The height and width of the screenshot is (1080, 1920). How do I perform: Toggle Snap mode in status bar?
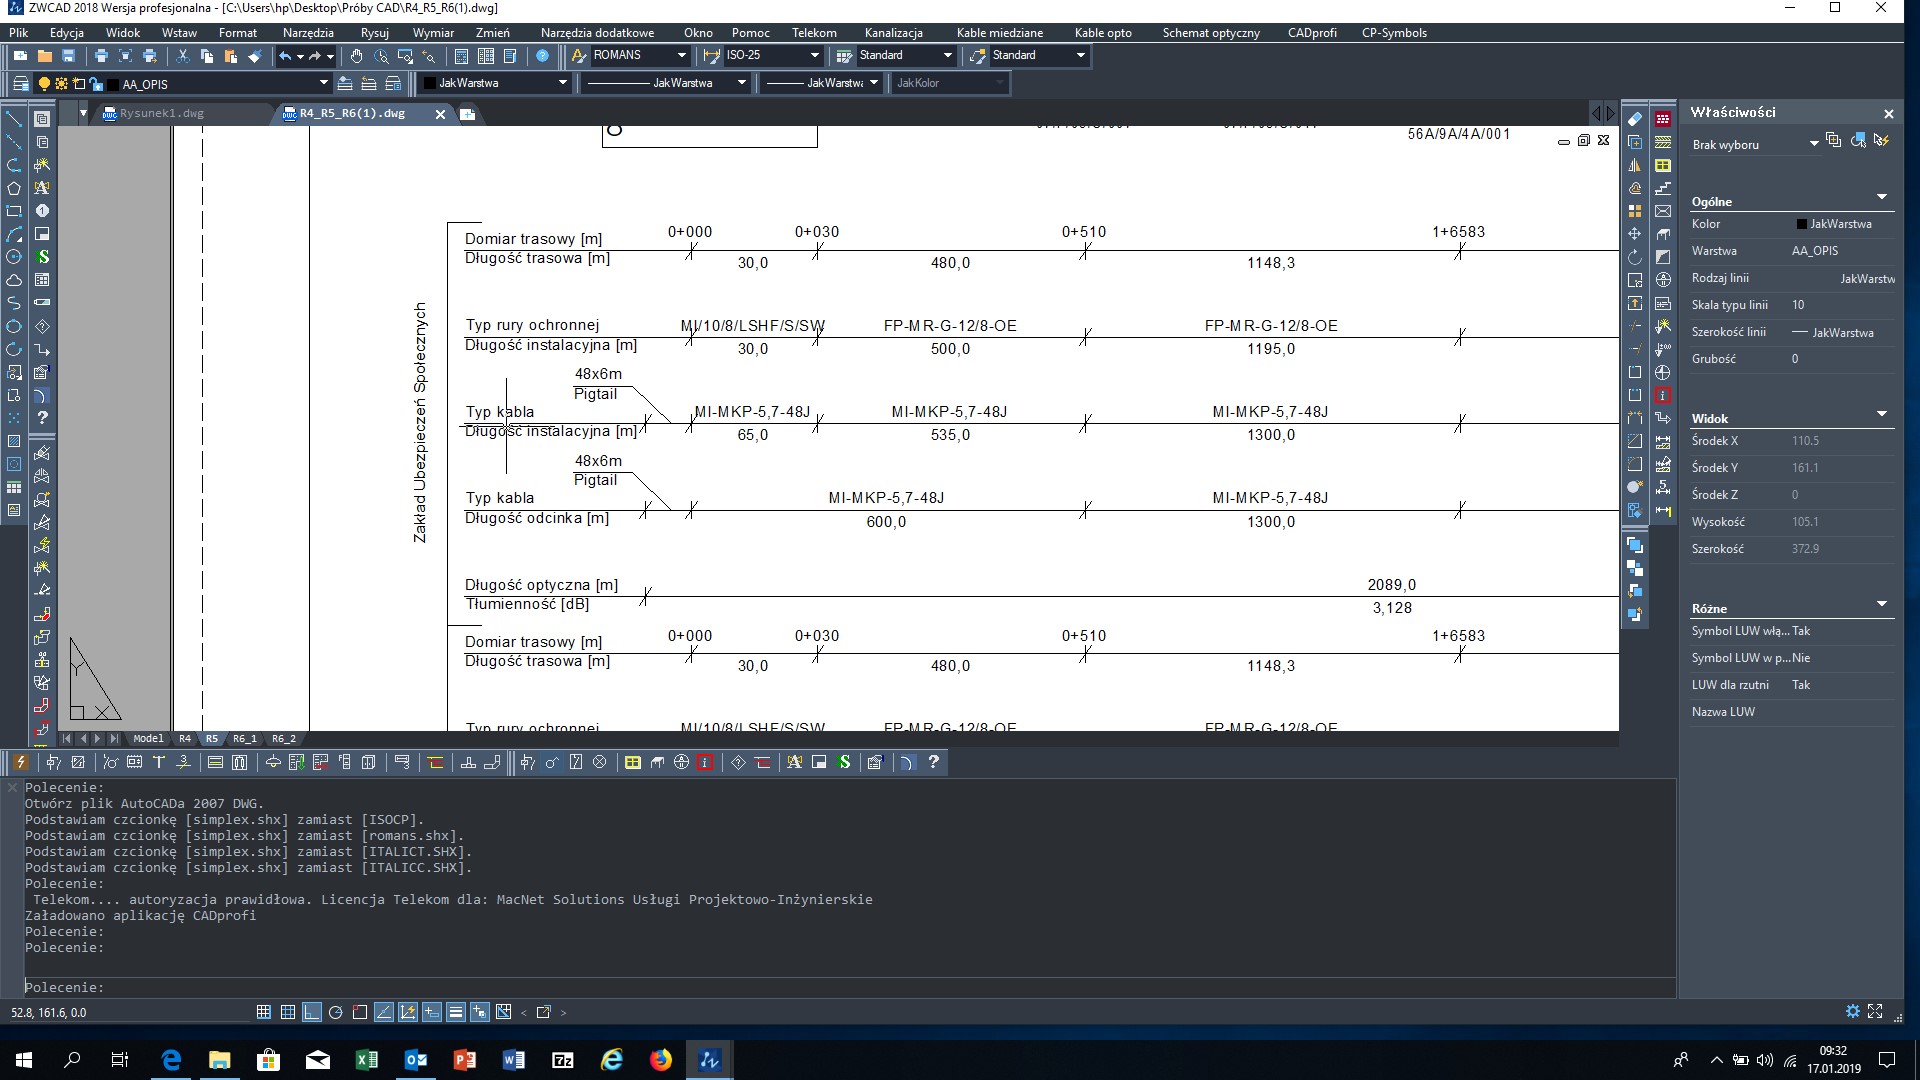point(264,1012)
